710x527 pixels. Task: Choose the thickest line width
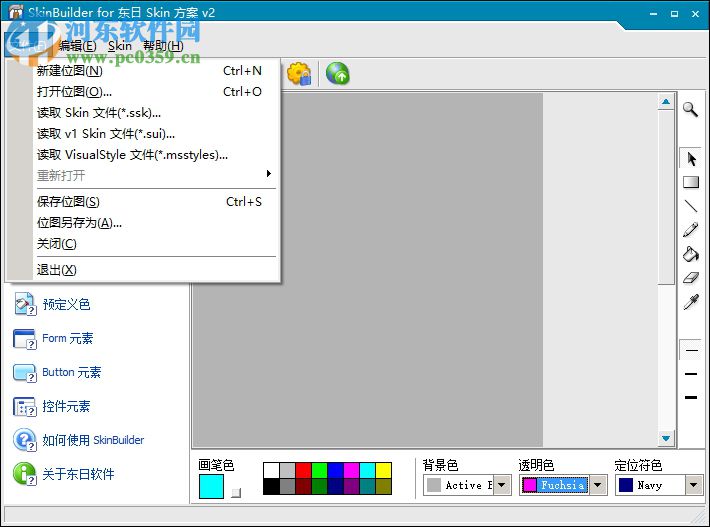[x=691, y=398]
